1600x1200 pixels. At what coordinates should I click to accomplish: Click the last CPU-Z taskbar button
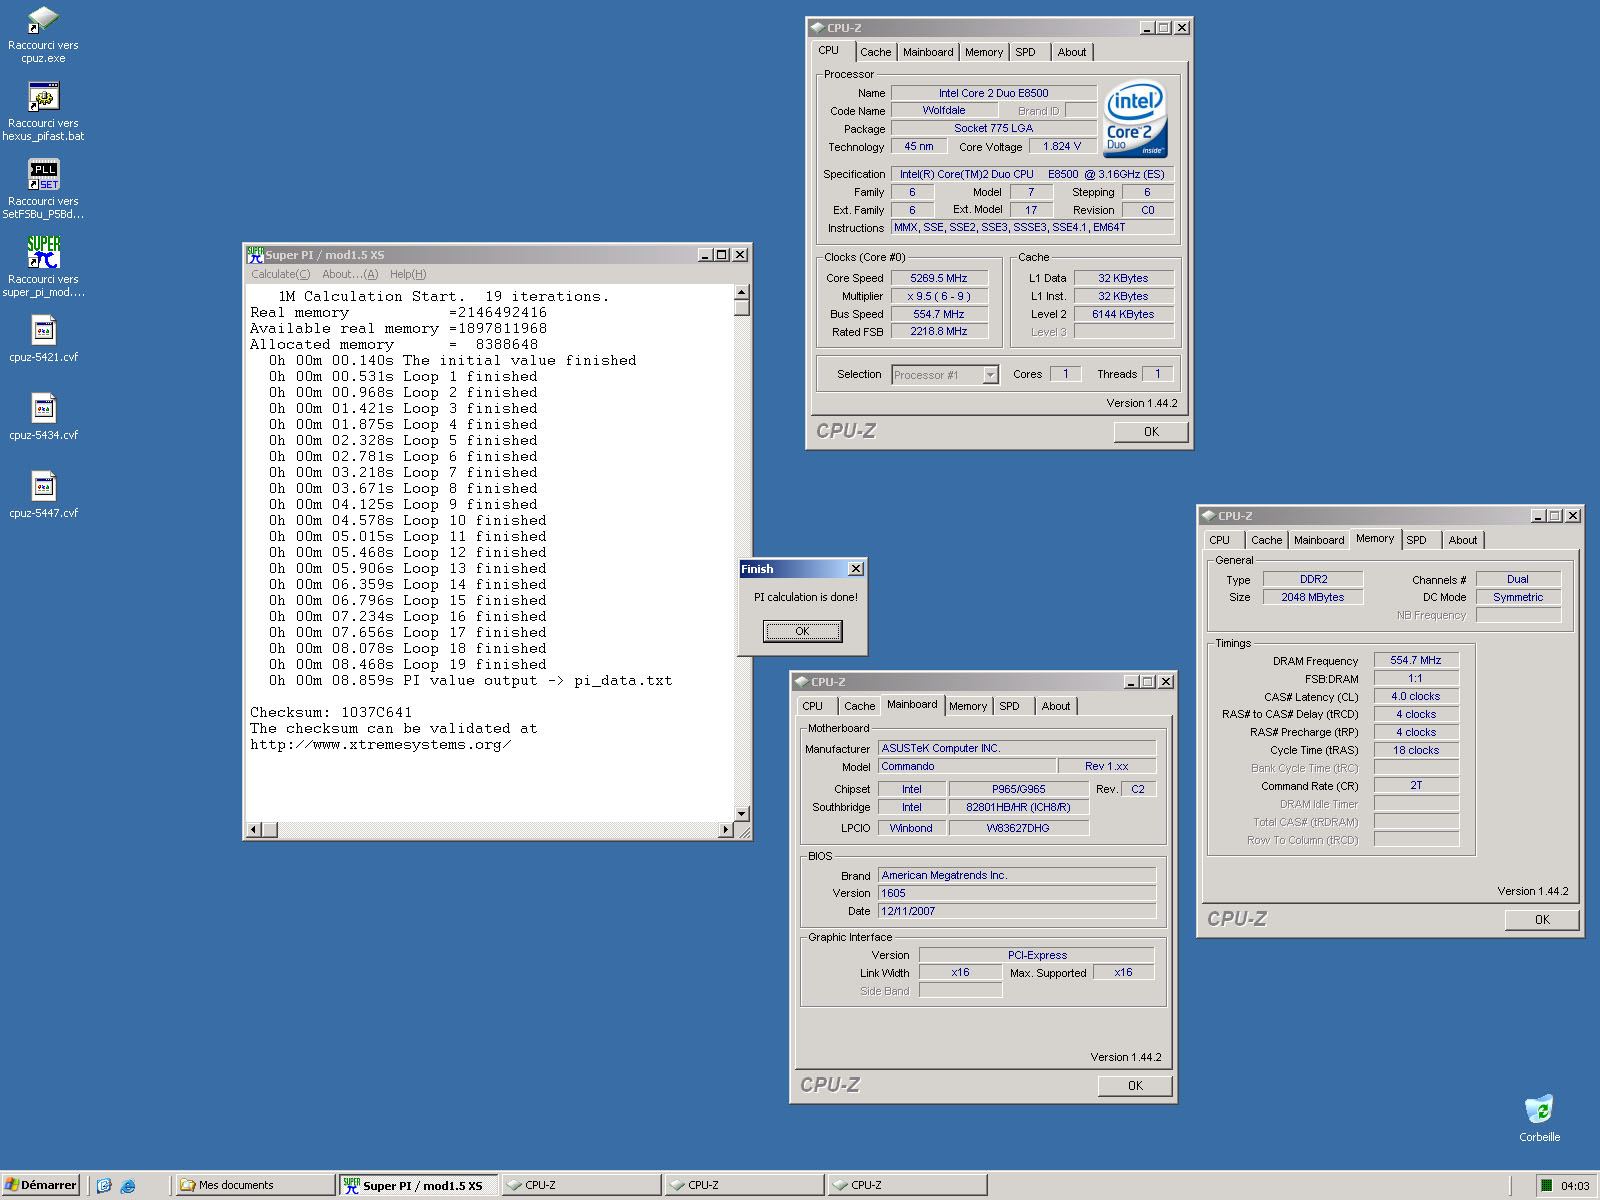(907, 1185)
